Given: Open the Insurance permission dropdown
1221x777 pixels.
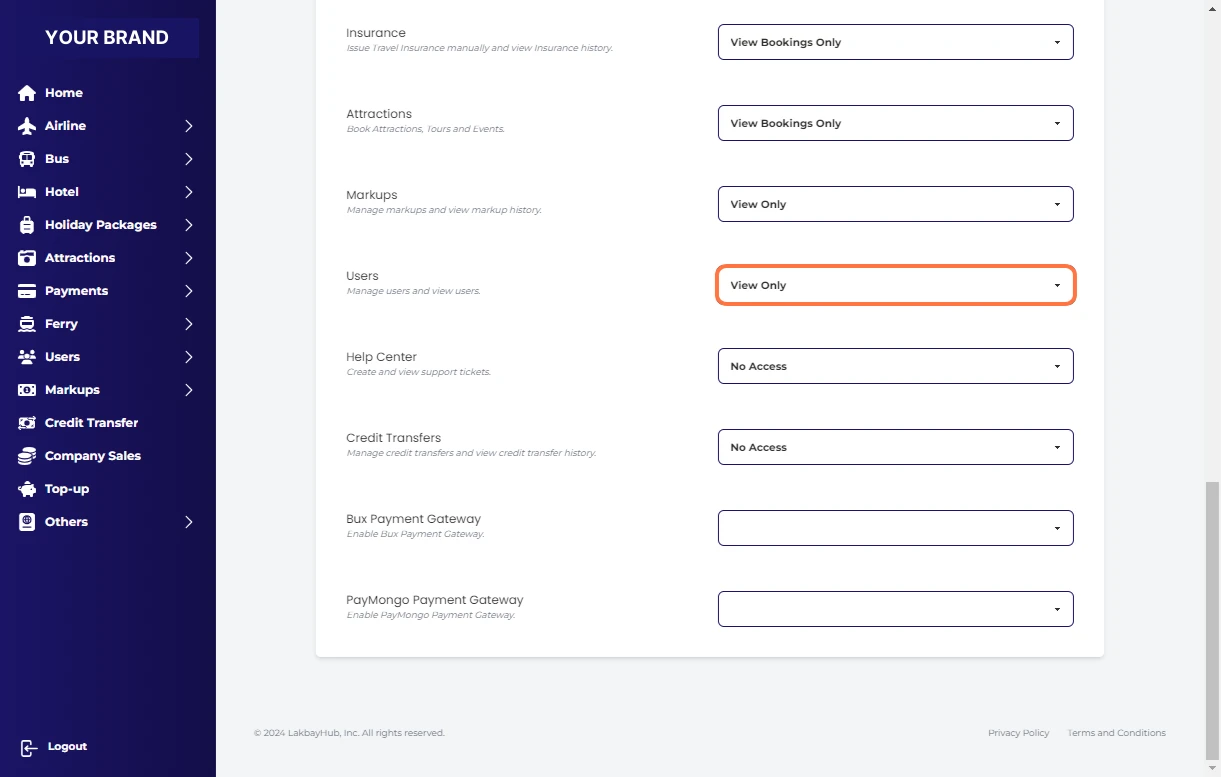Looking at the screenshot, I should point(895,42).
